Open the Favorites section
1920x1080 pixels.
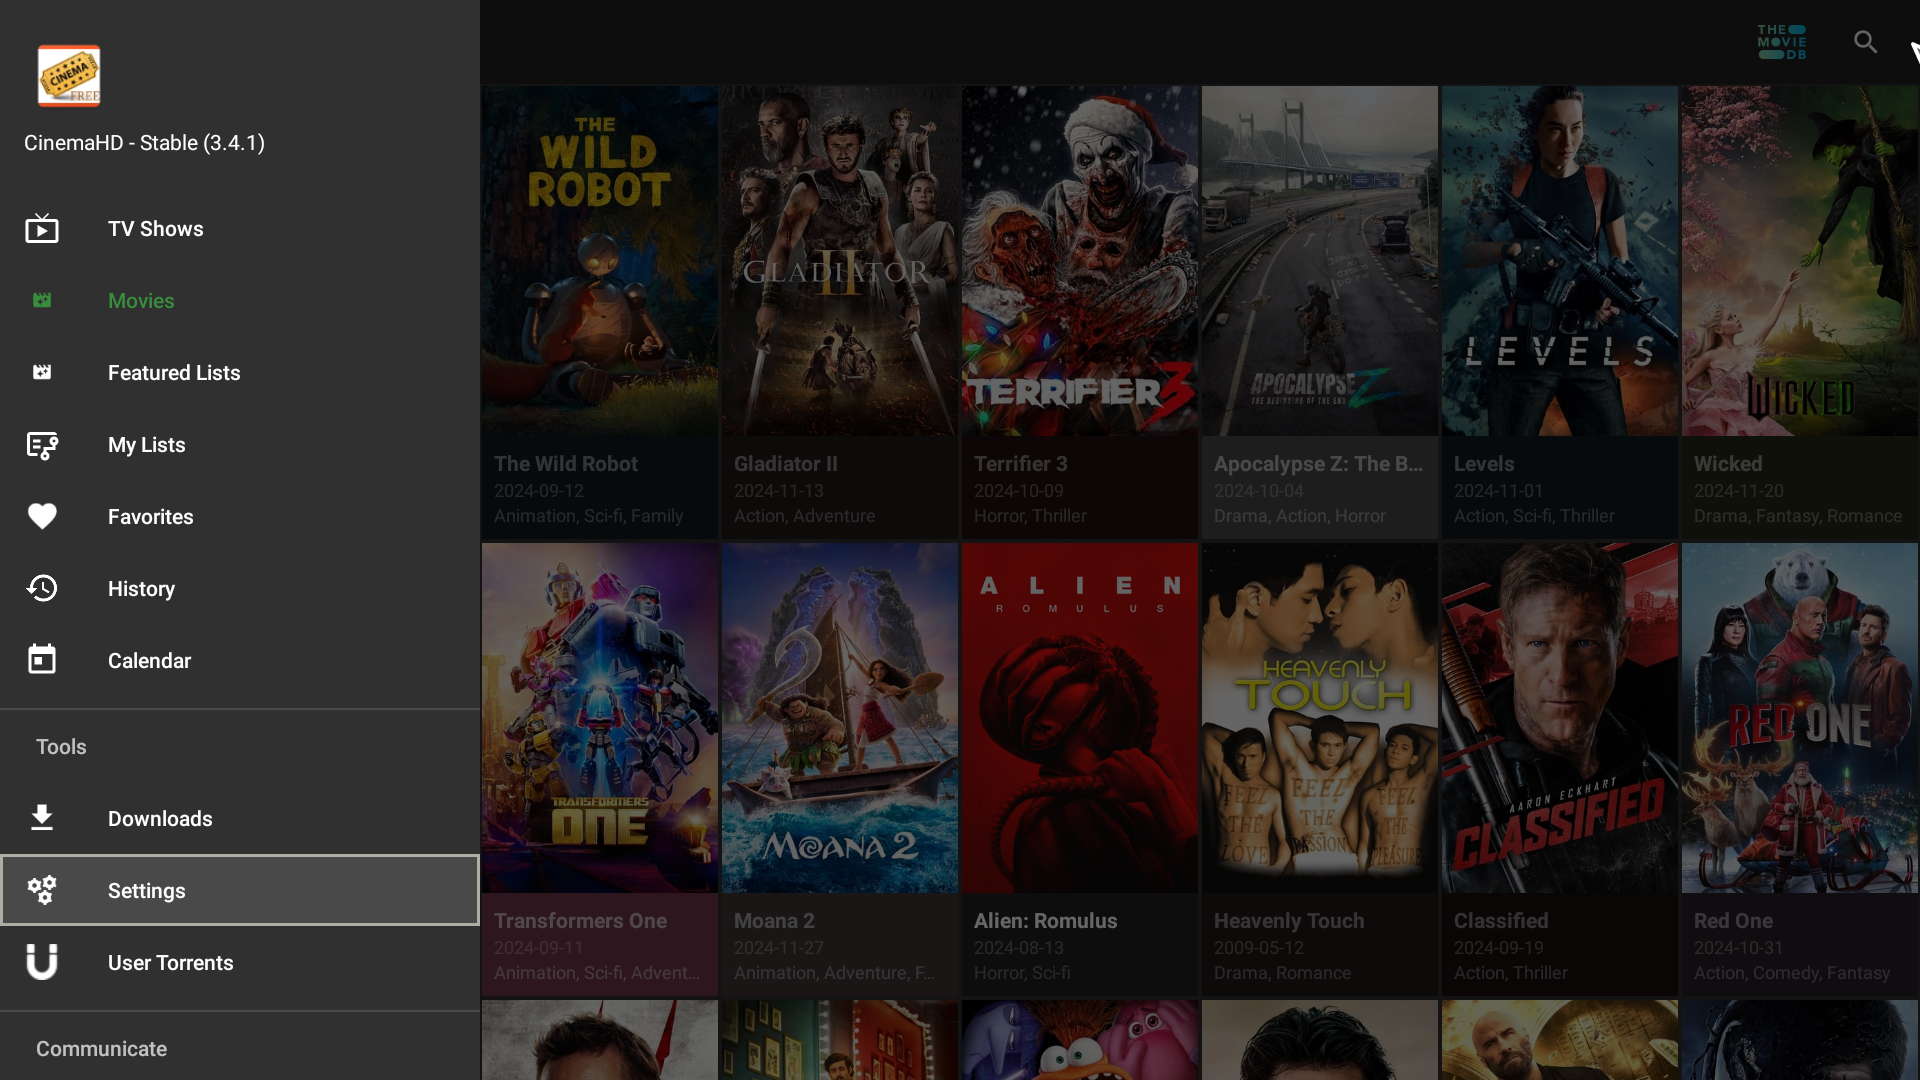pos(240,517)
